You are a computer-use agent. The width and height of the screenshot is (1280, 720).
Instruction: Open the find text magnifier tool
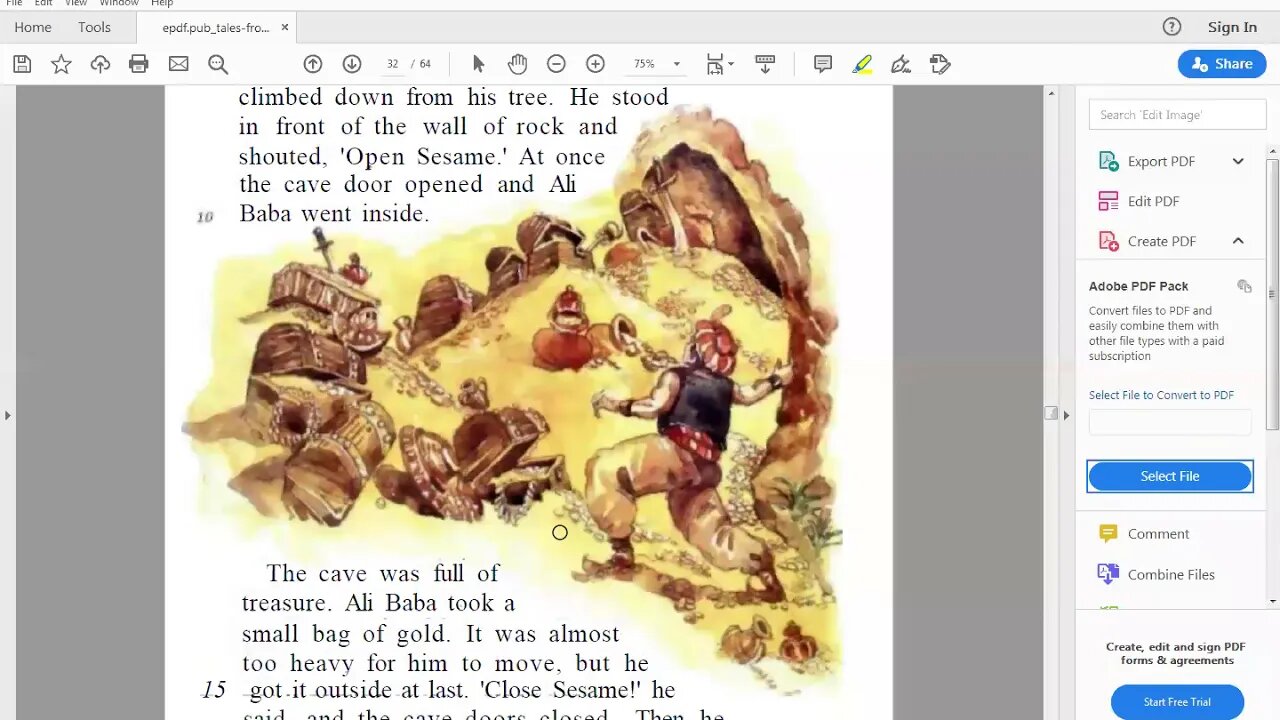click(218, 64)
